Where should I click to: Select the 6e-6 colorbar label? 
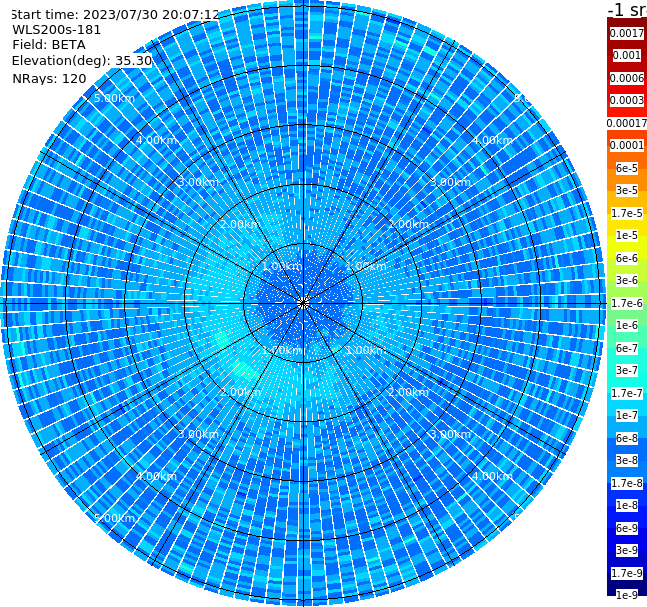click(626, 258)
